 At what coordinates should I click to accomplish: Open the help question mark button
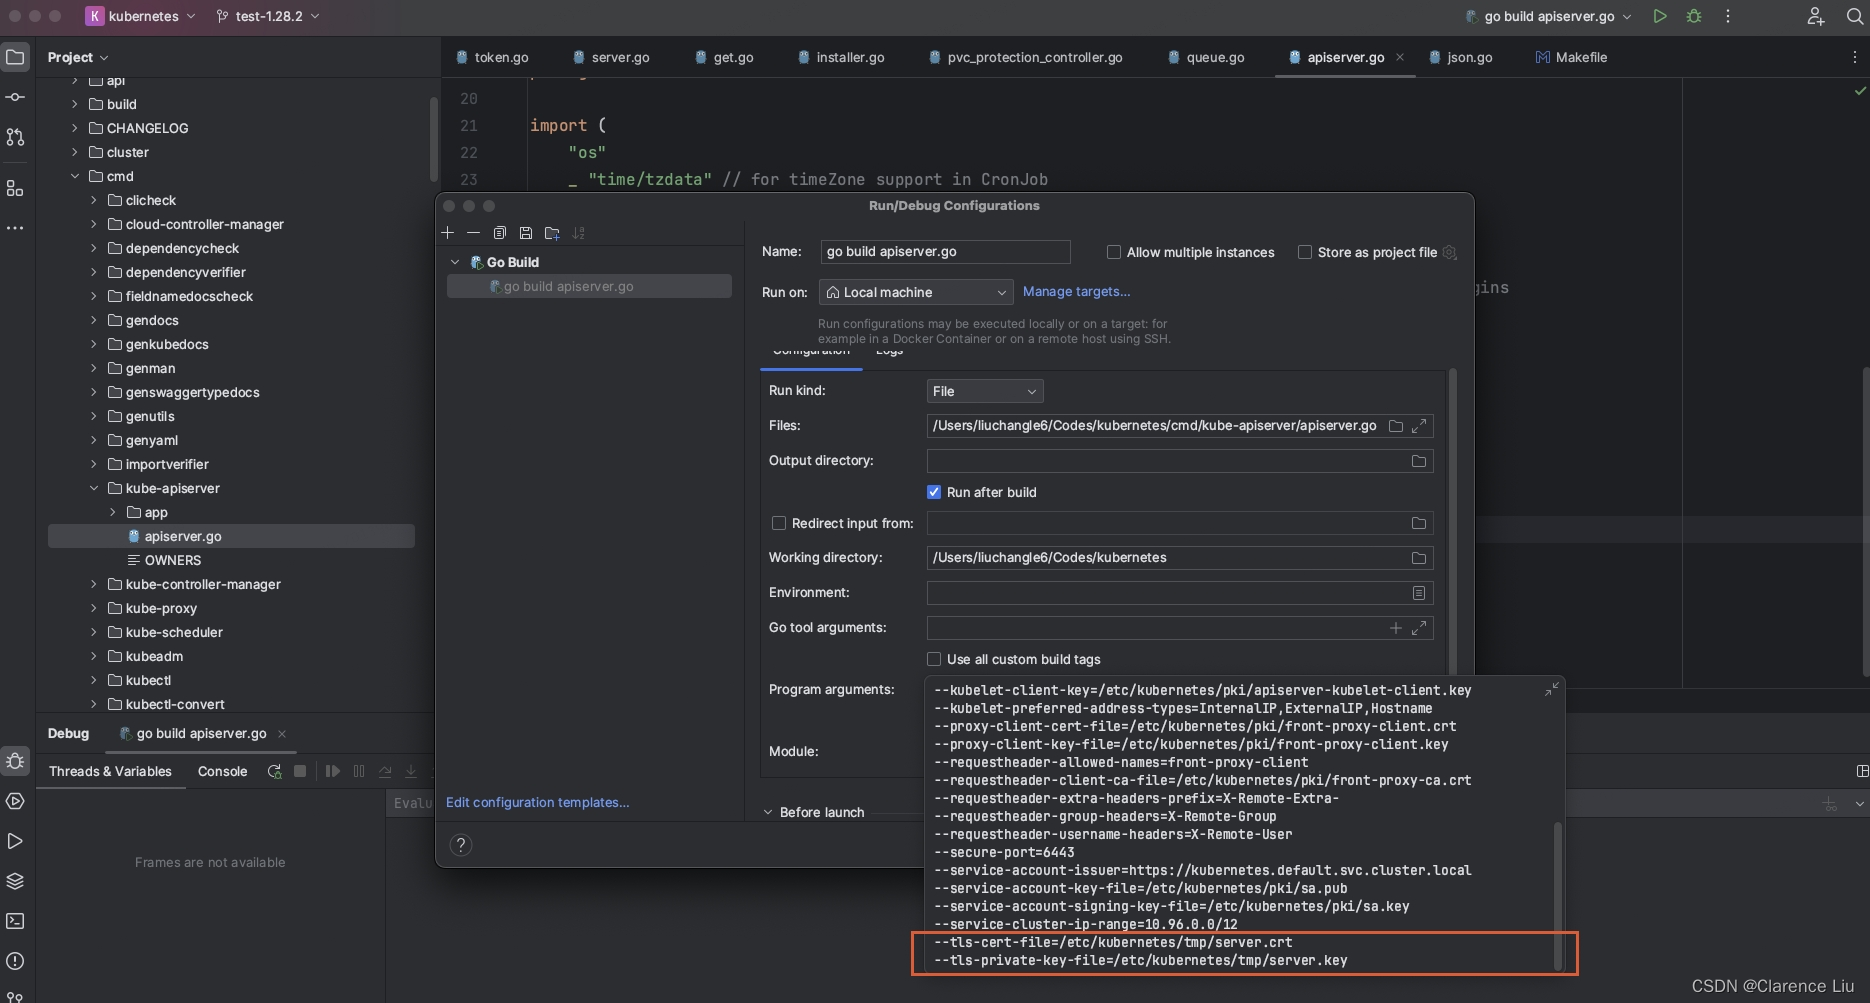pyautogui.click(x=460, y=845)
